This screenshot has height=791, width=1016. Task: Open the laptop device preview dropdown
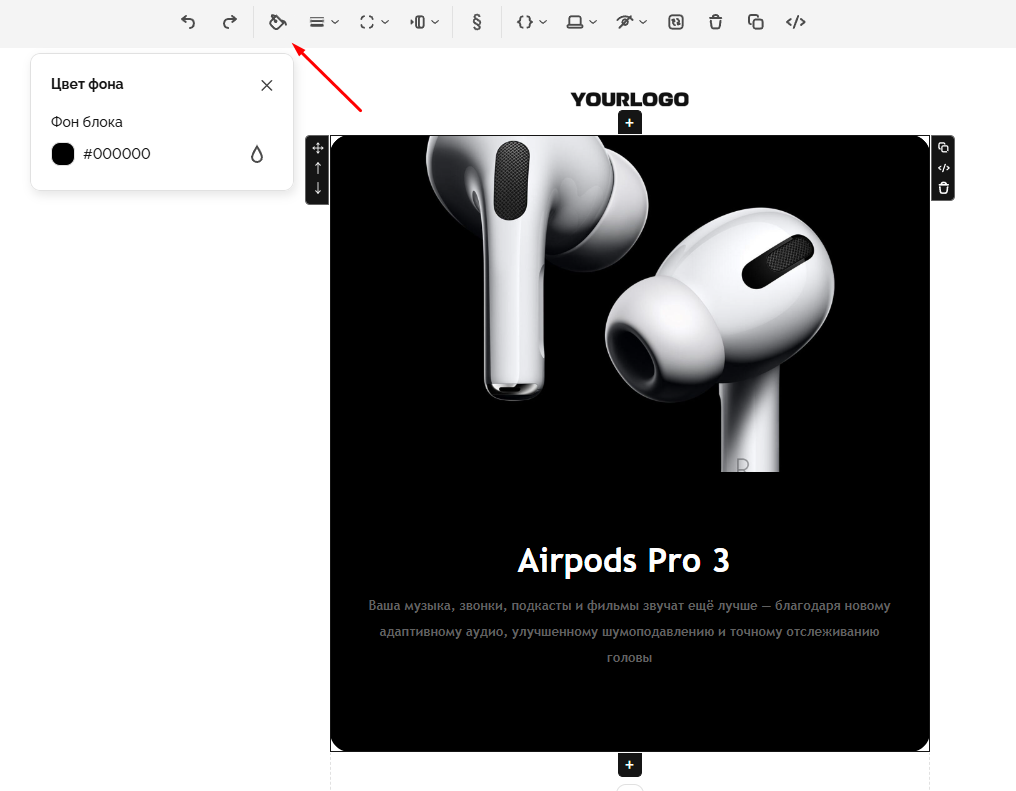(581, 22)
